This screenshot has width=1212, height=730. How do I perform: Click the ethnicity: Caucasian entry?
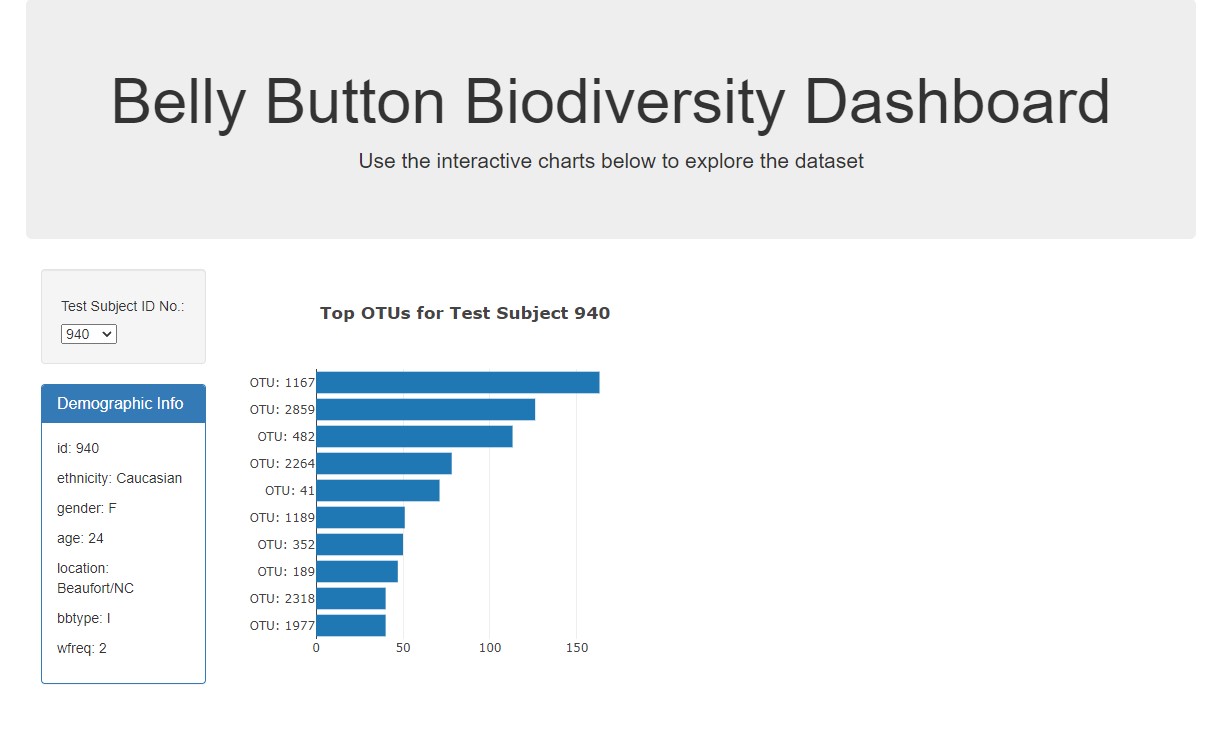coord(120,478)
